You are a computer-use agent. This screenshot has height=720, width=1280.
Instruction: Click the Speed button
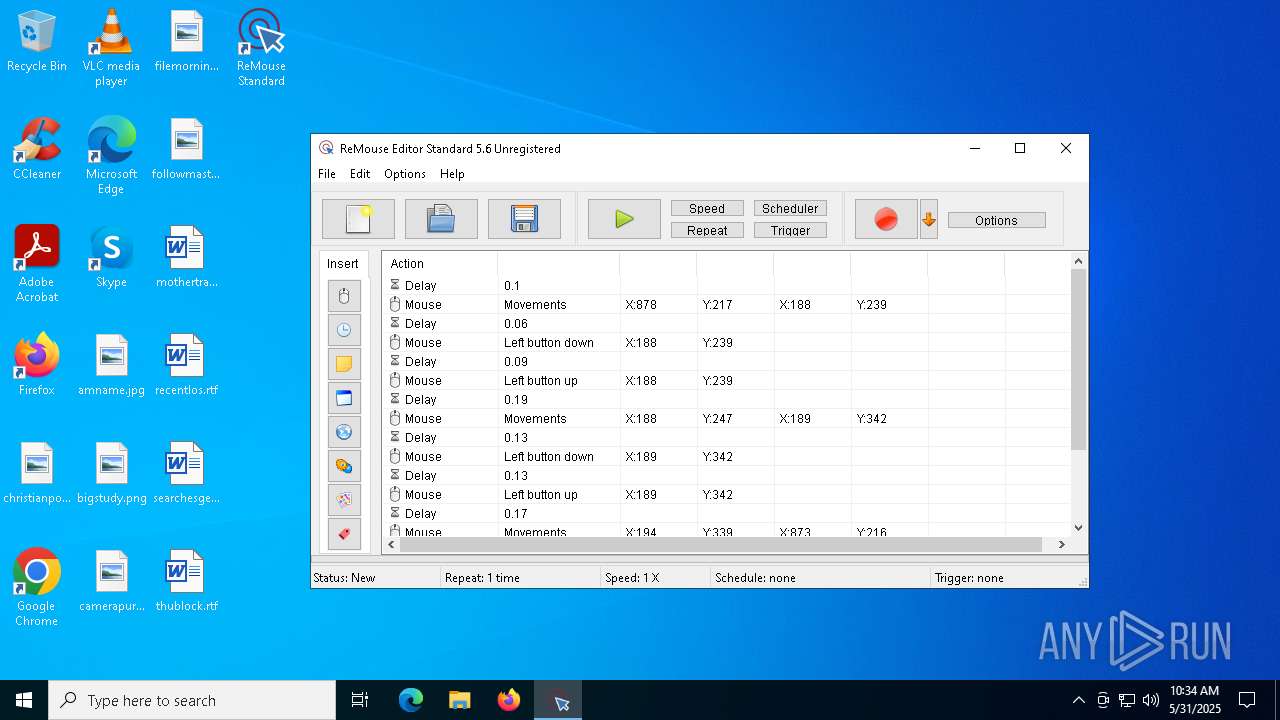pos(707,208)
